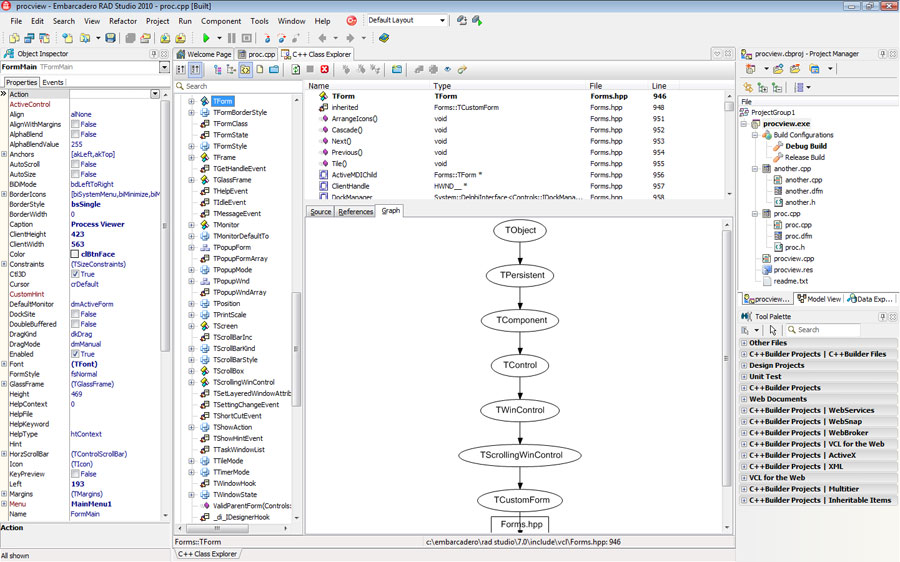Switch to the Events tab in Object Inspector
This screenshot has height=562, width=900.
point(53,82)
